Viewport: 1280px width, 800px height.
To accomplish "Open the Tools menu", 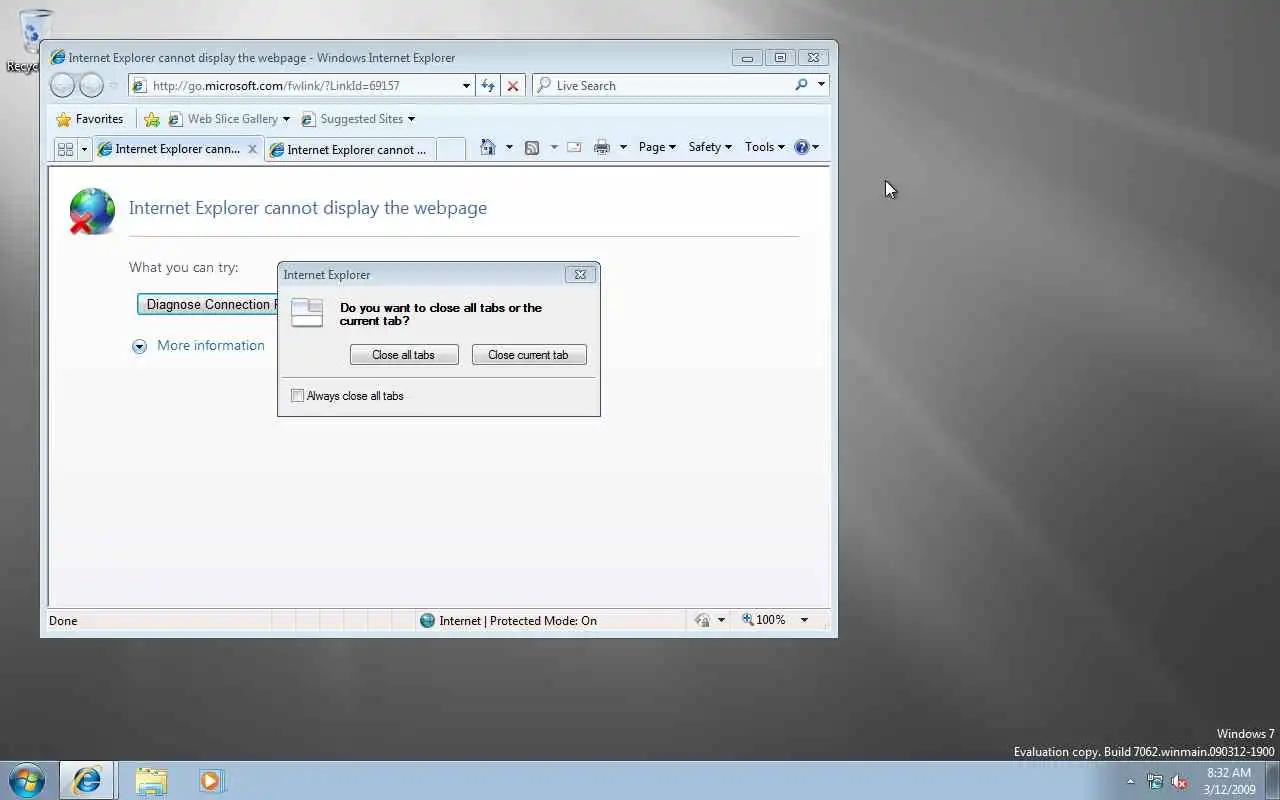I will 765,147.
